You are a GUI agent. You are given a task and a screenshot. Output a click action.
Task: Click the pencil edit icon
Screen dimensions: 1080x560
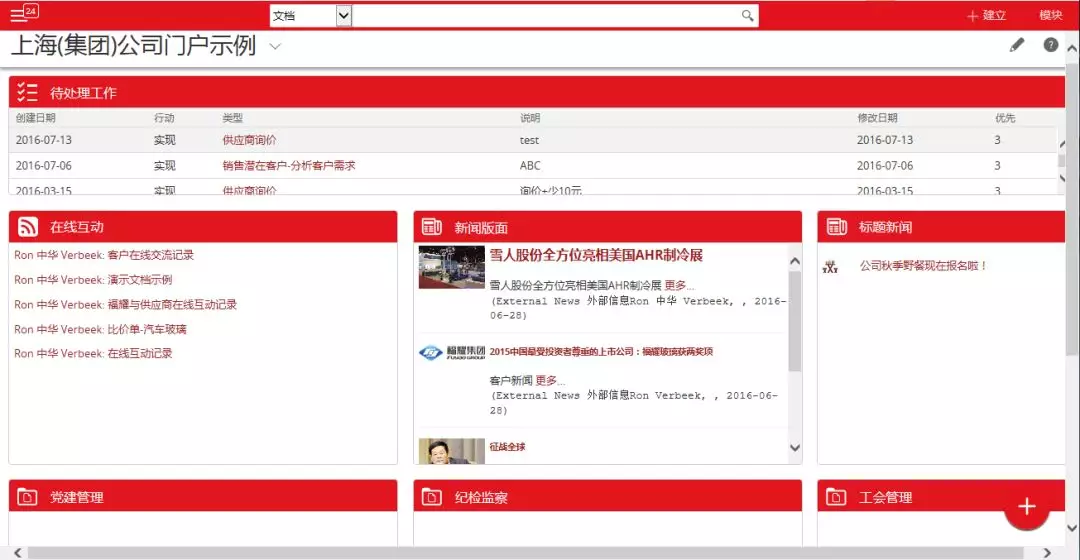1017,45
